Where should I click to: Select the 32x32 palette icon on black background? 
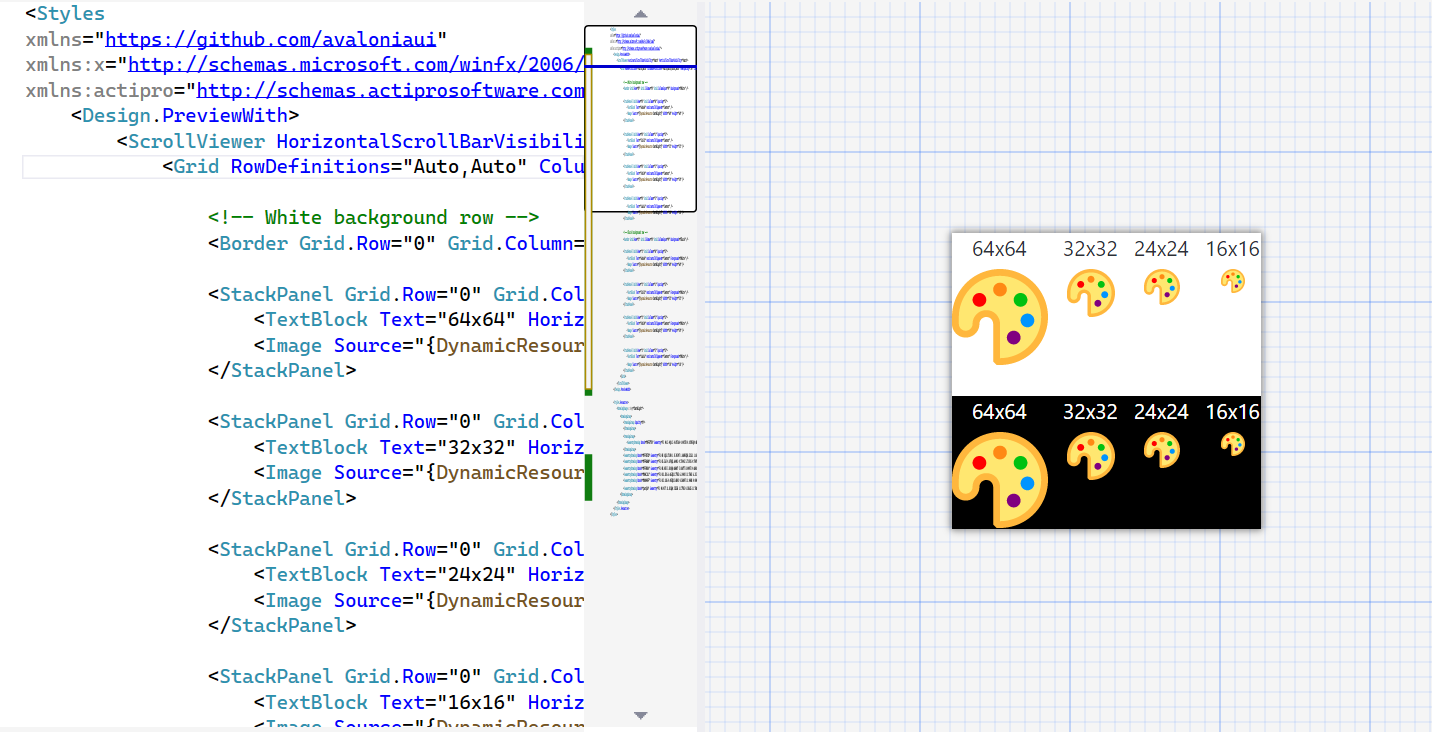tap(1090, 454)
